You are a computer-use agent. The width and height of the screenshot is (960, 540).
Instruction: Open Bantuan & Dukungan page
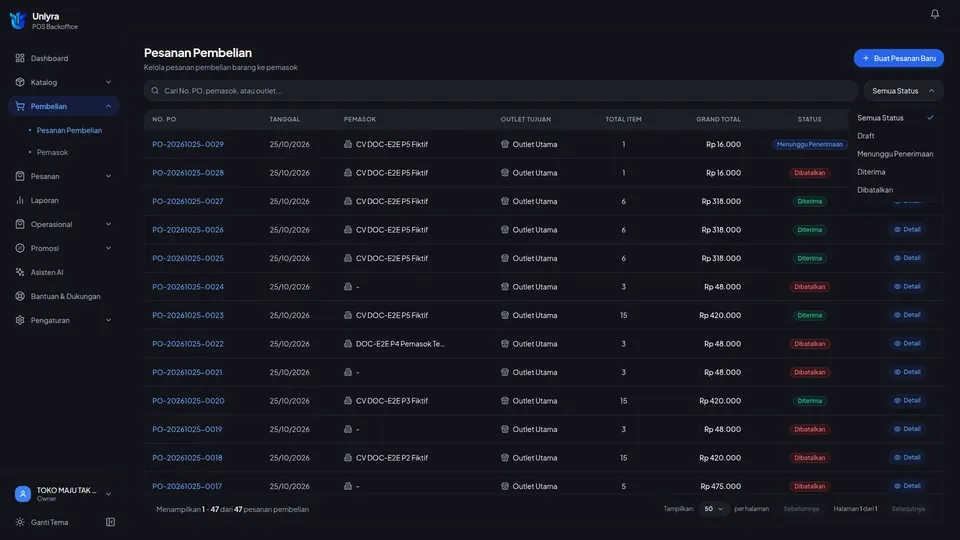pos(66,296)
